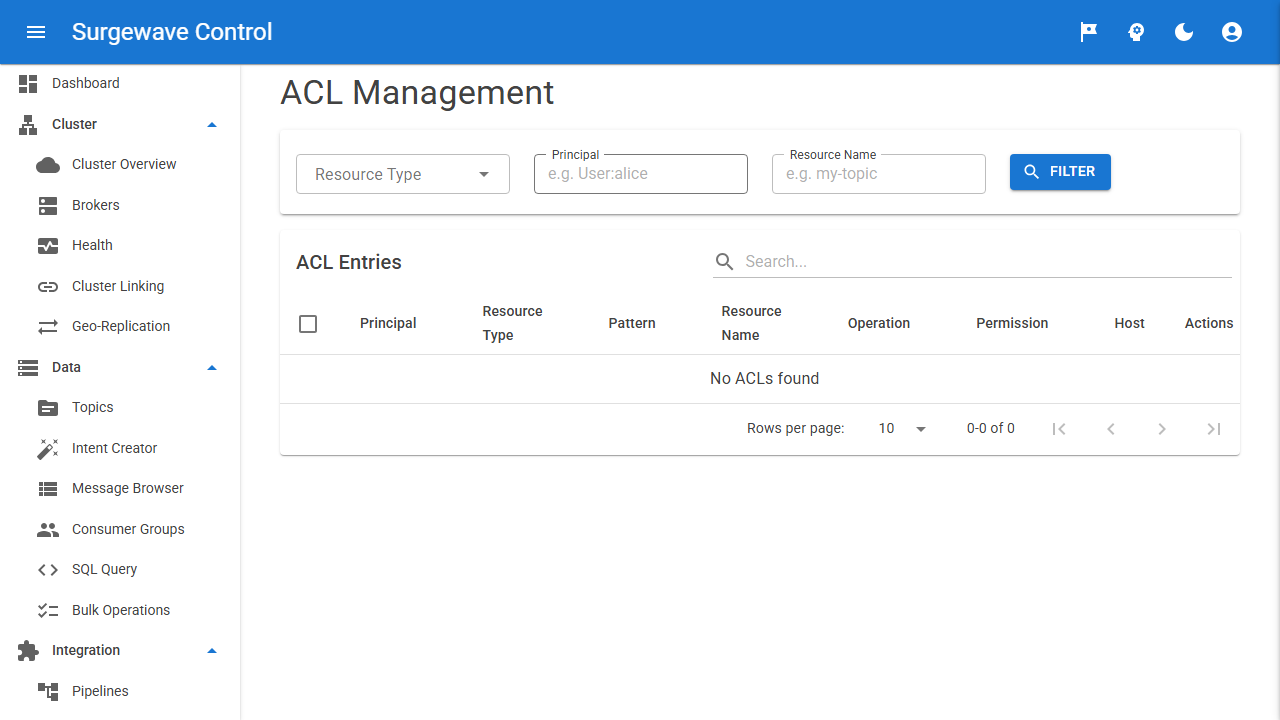Tick the select-all ACL checkbox
The image size is (1280, 720).
point(308,323)
